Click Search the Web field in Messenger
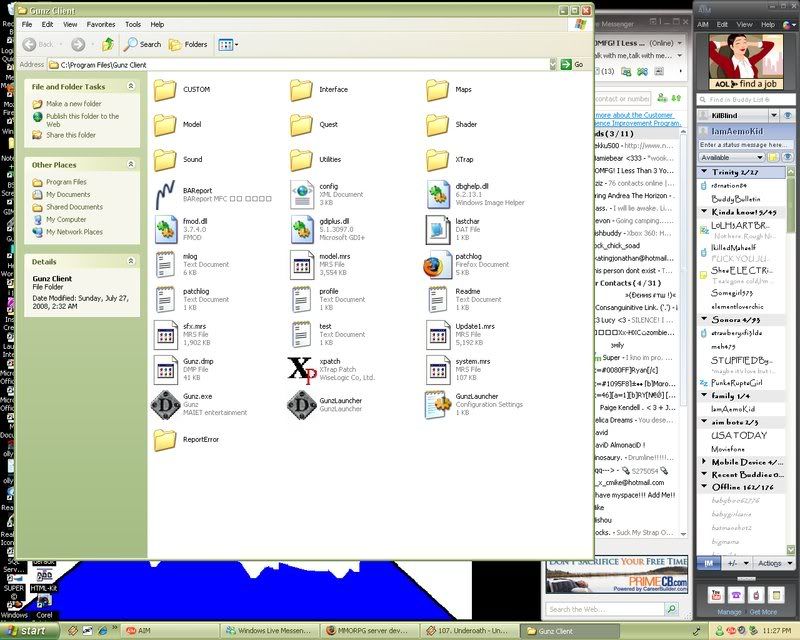The width and height of the screenshot is (800, 640). point(605,609)
